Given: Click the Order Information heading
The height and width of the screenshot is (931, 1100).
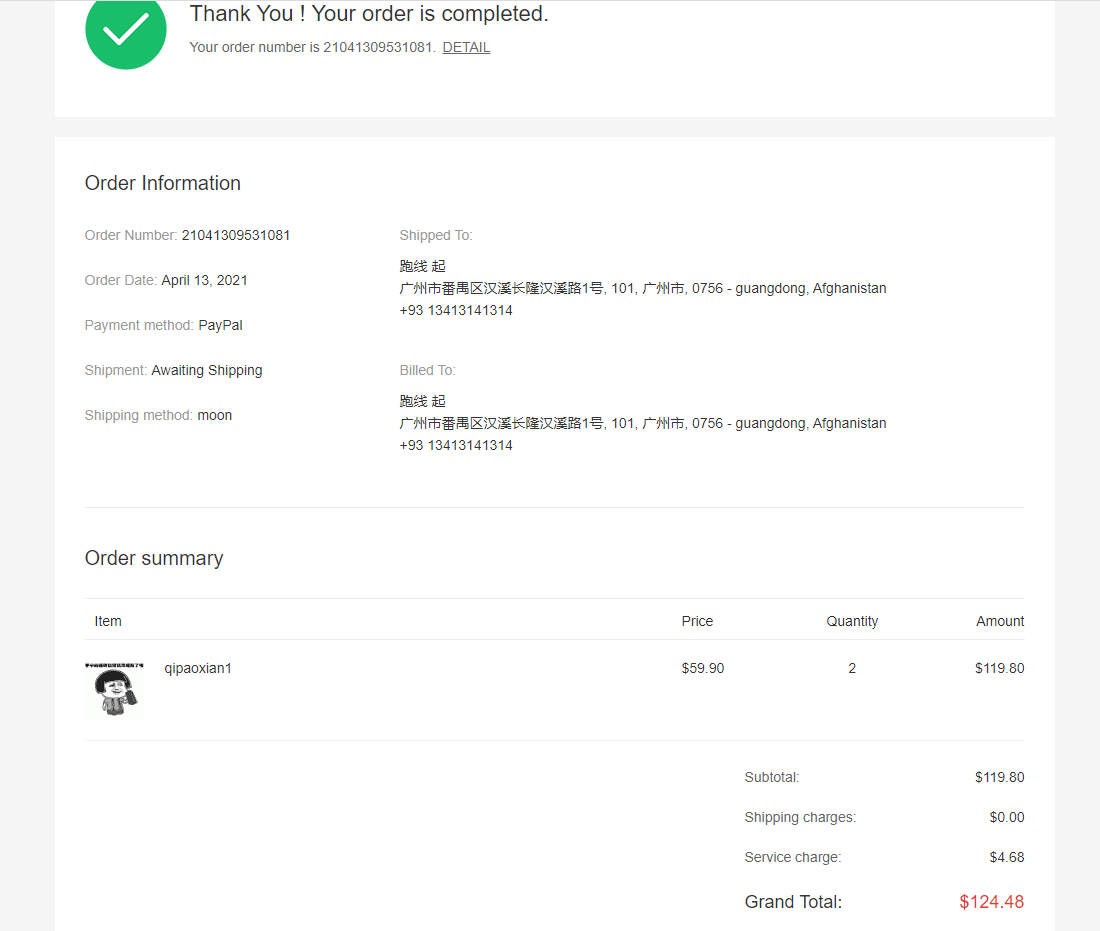Looking at the screenshot, I should (163, 183).
